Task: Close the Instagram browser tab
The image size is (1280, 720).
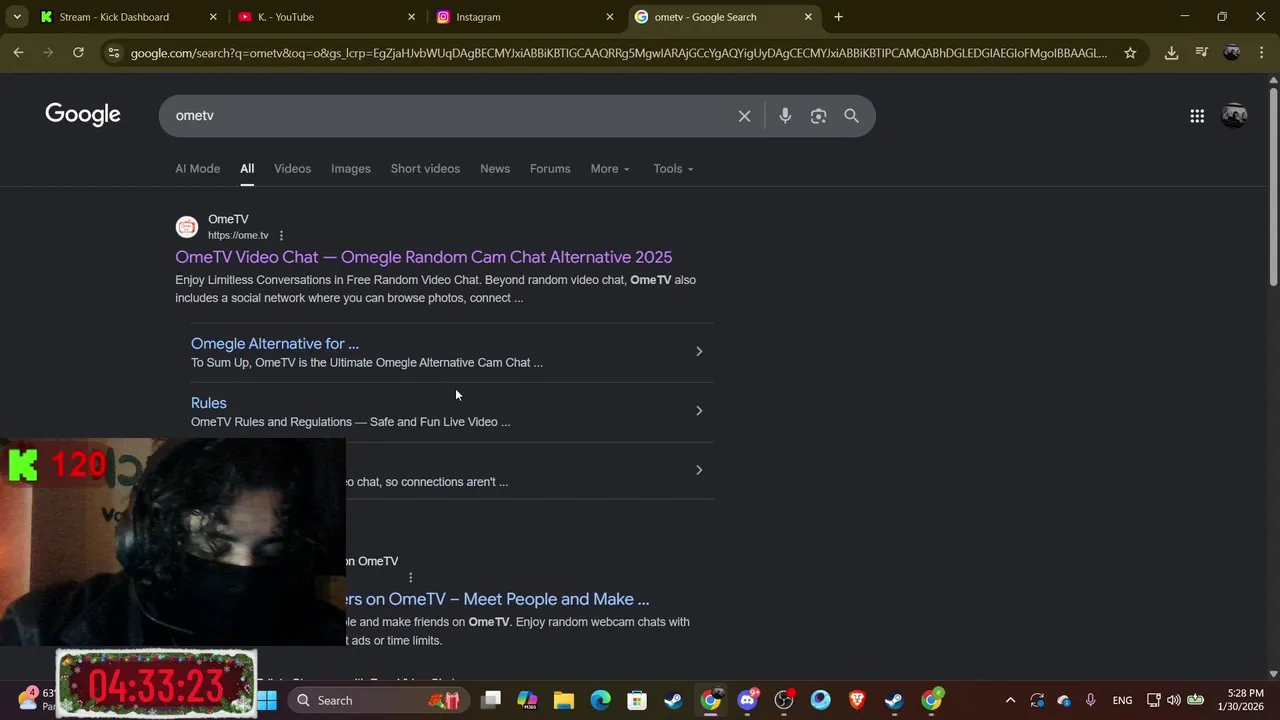Action: tap(610, 17)
